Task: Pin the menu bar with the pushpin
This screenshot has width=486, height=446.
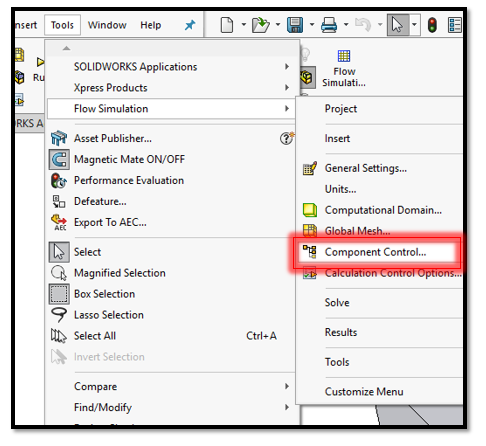Action: [190, 25]
